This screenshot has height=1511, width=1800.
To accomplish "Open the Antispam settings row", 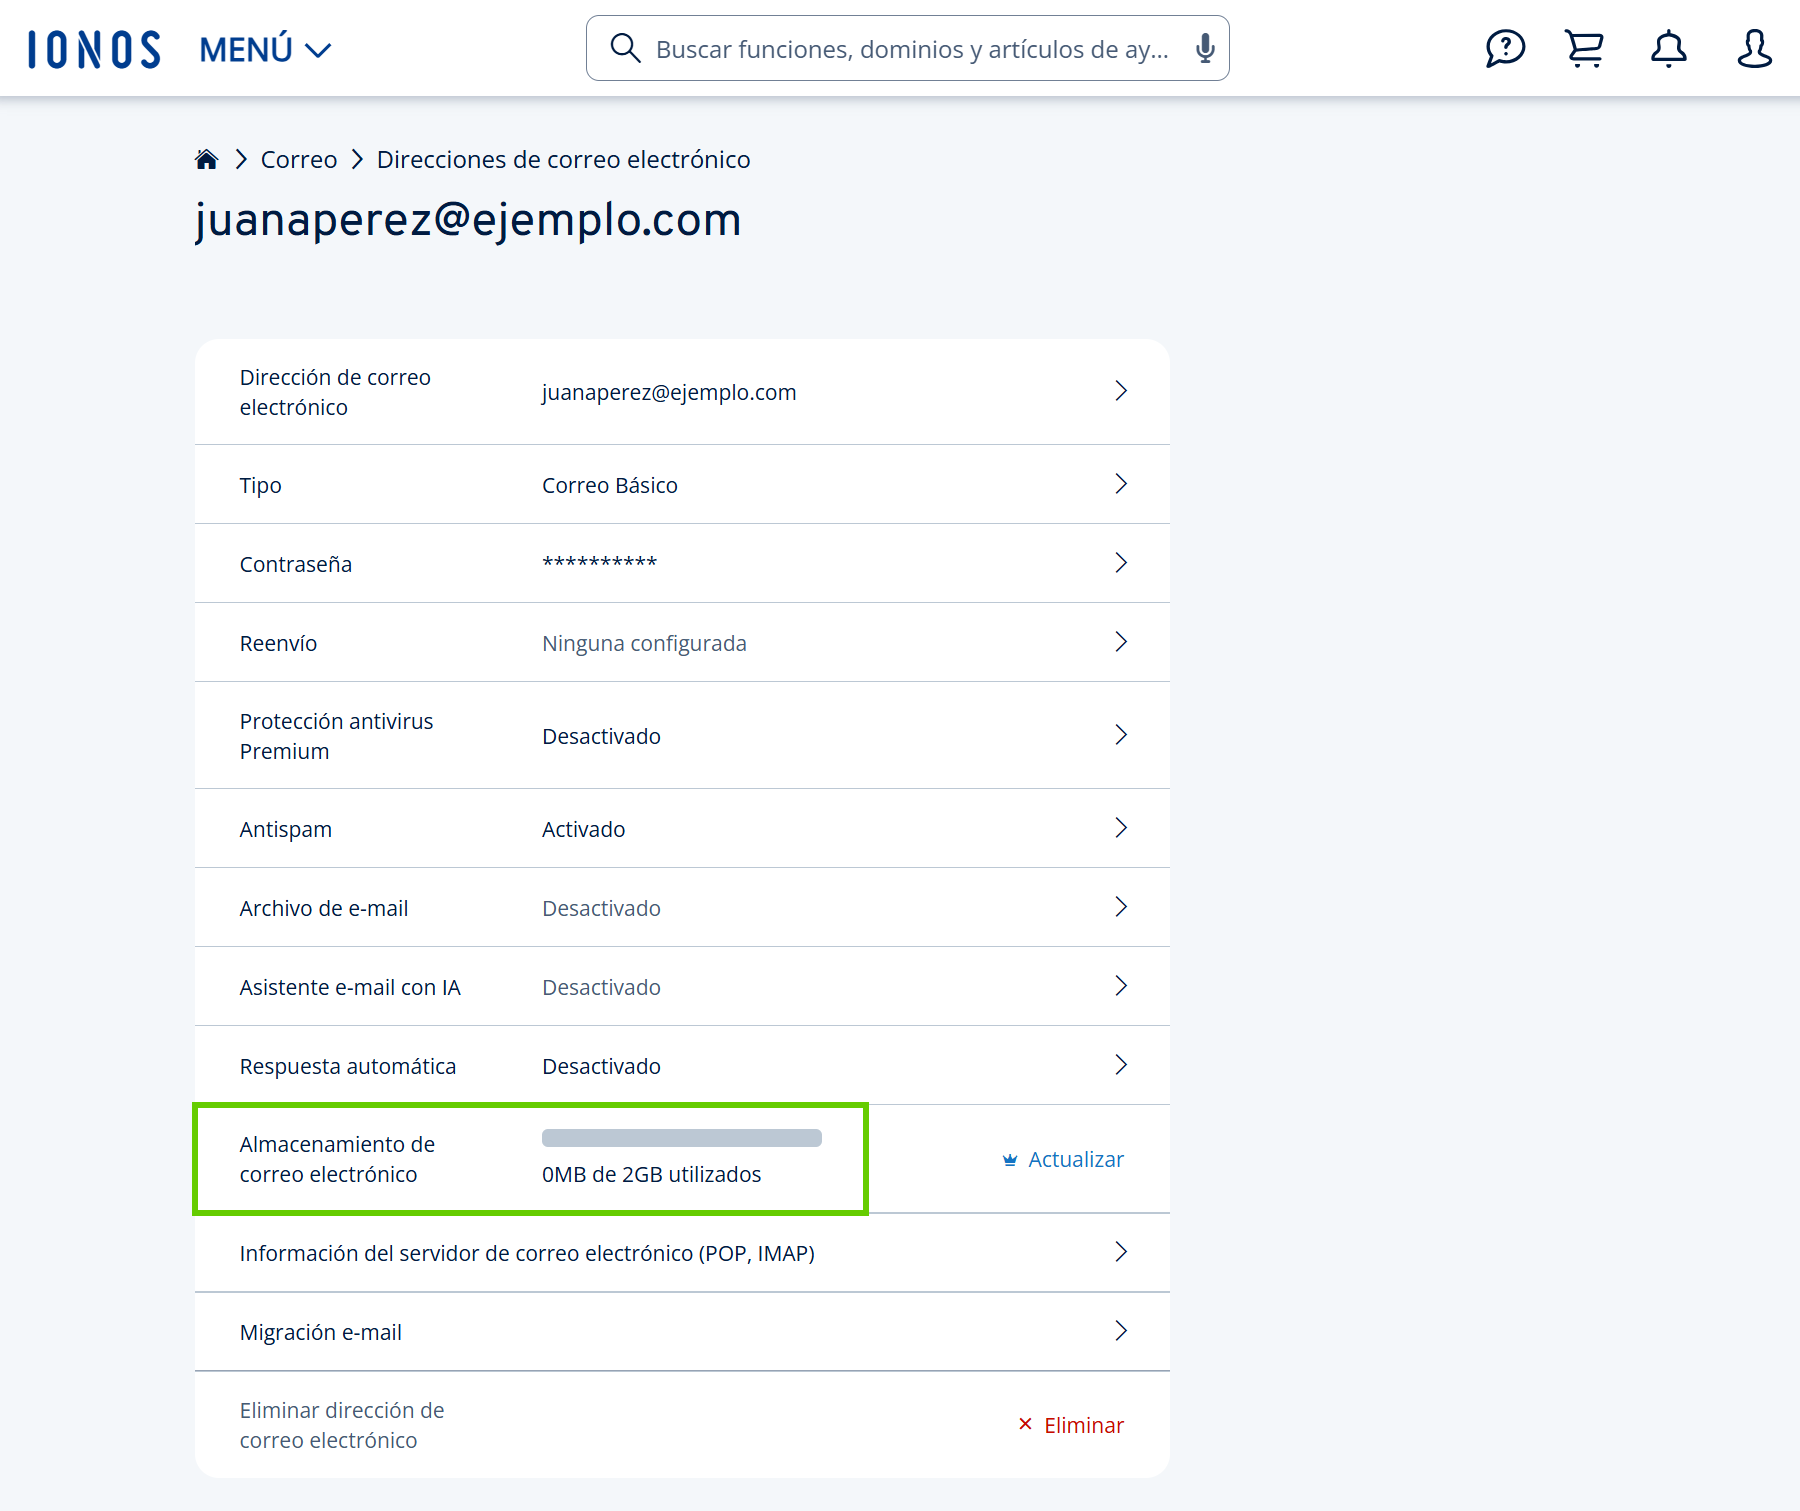I will (682, 829).
